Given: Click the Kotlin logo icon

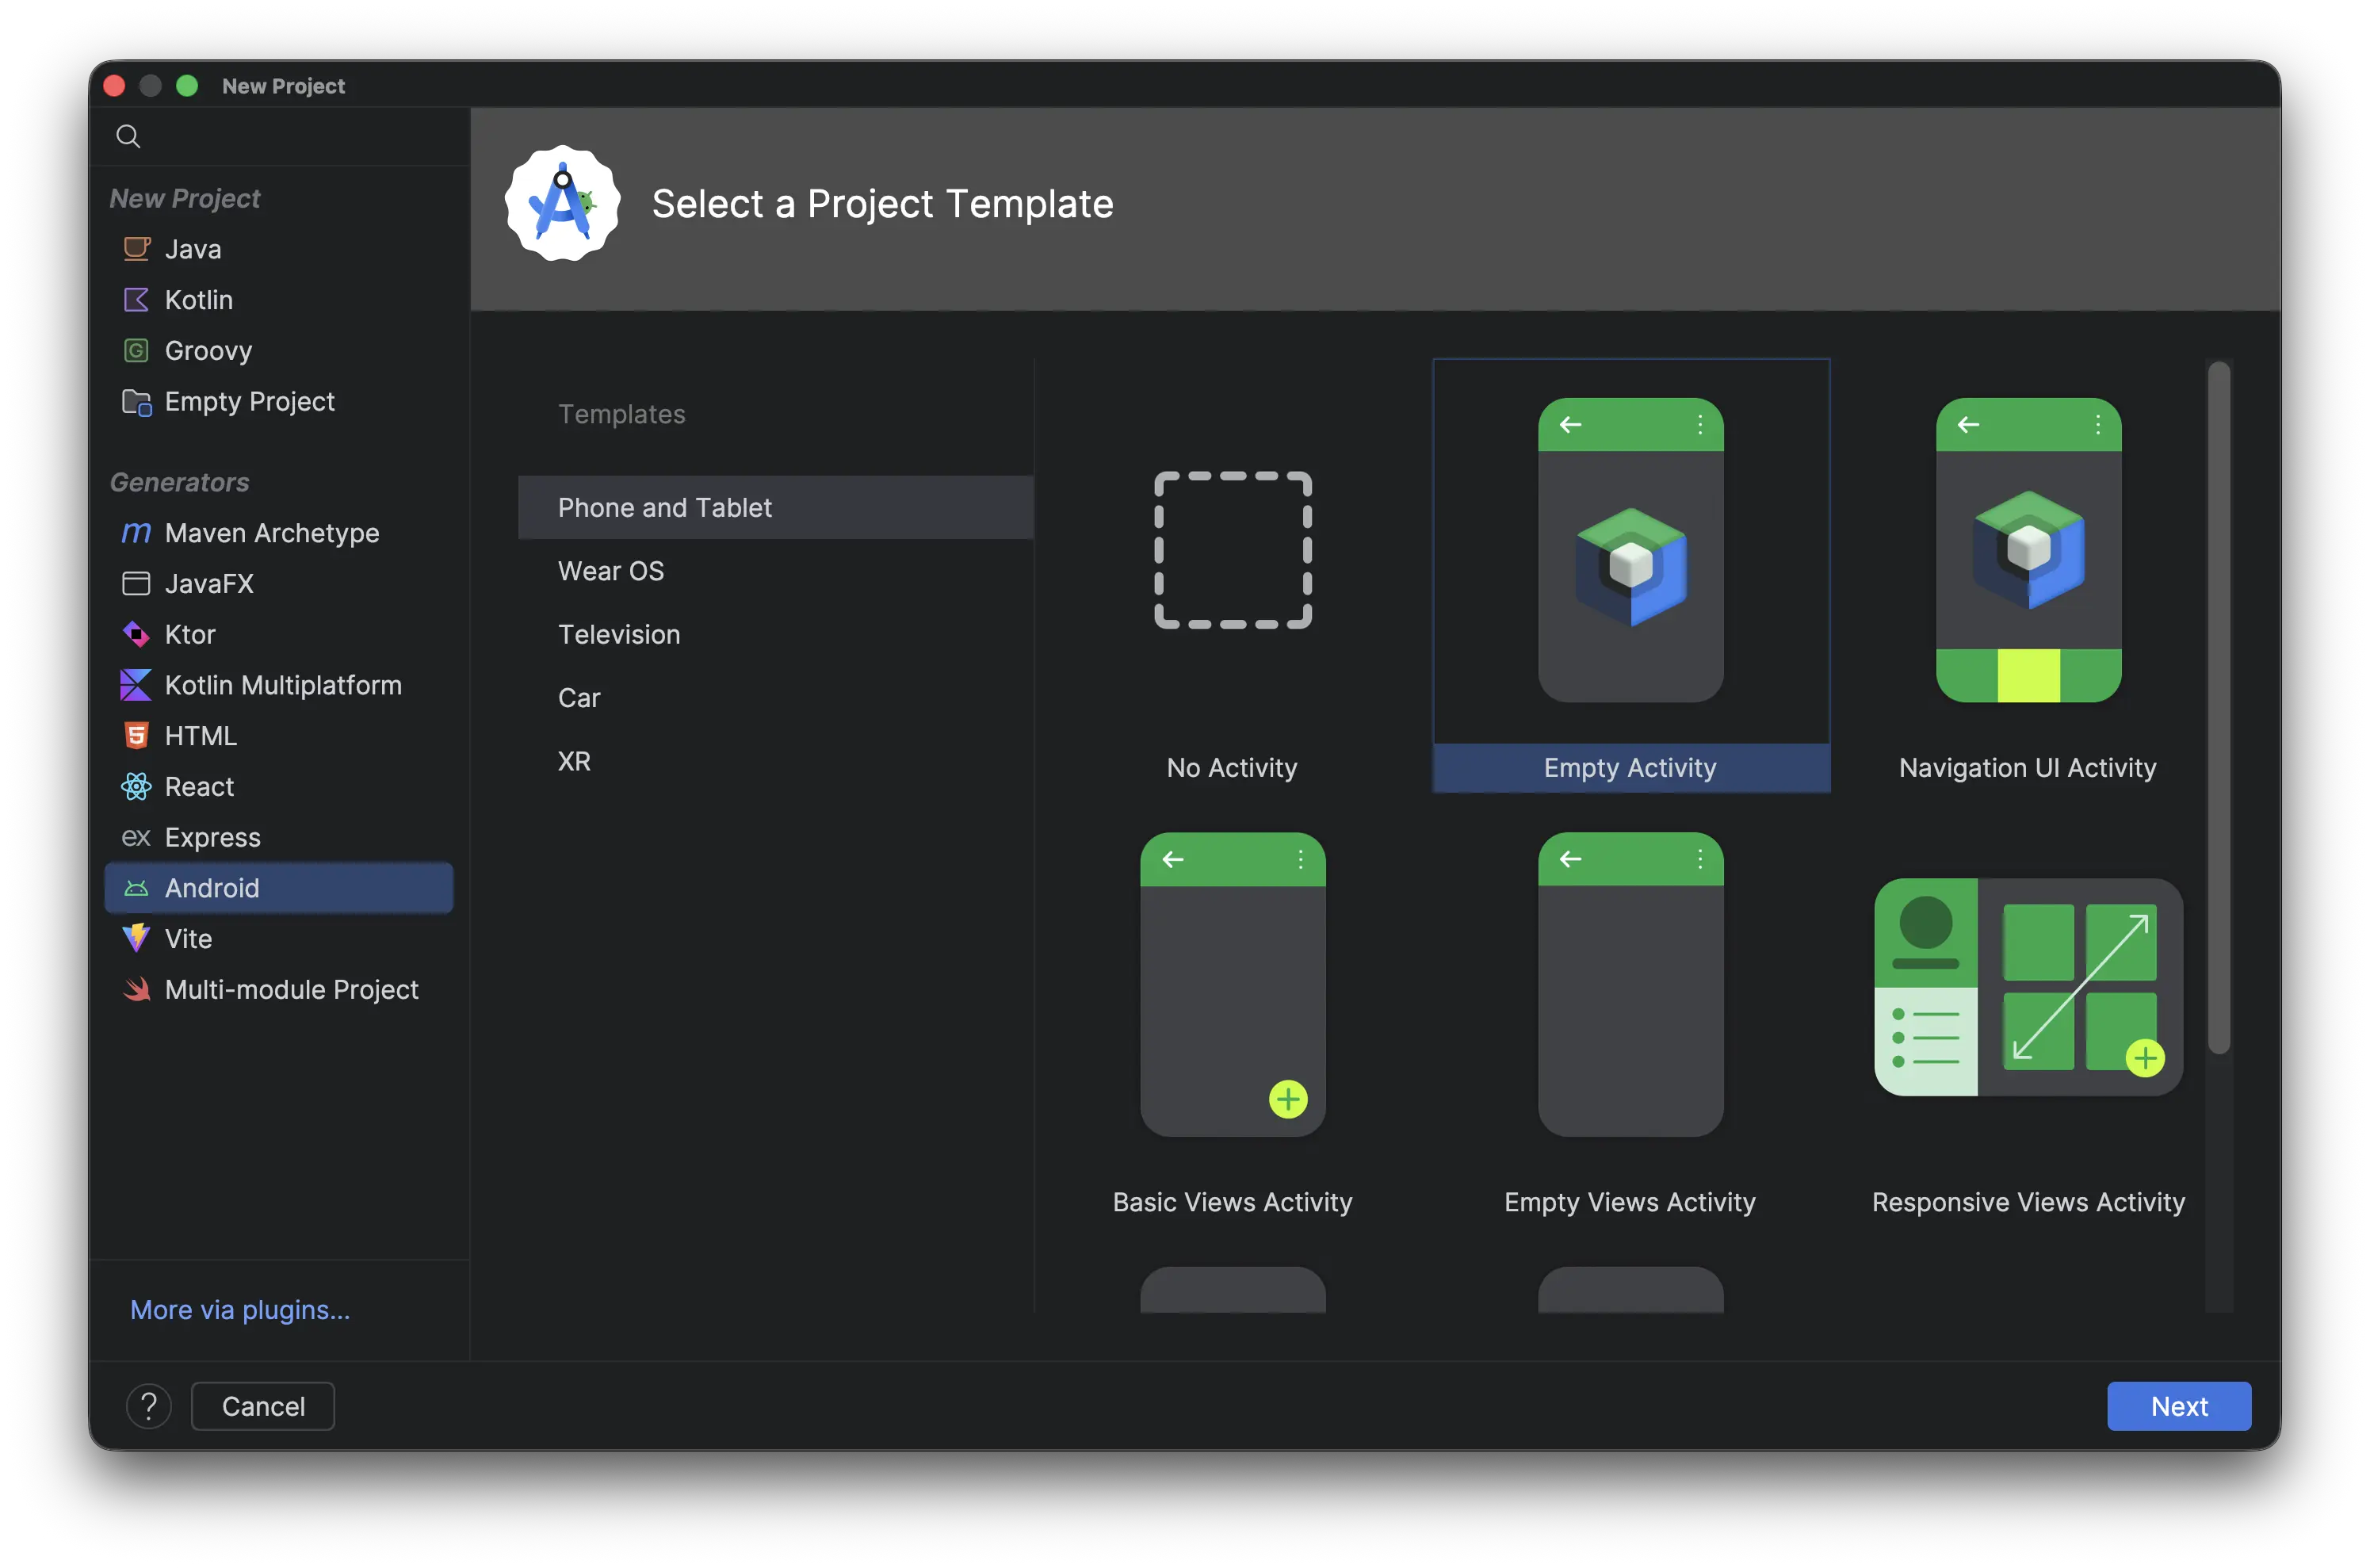Looking at the screenshot, I should point(136,300).
